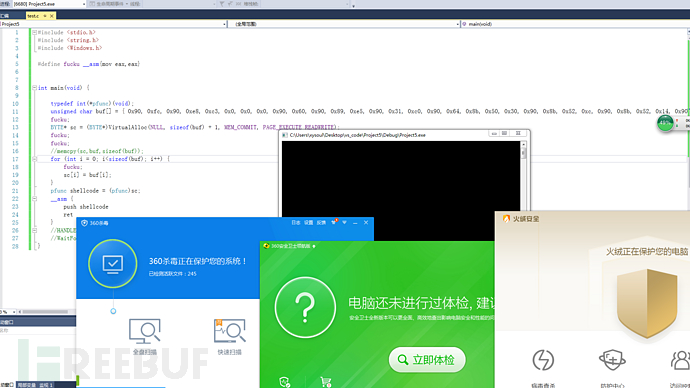Click the typedef int(*pfunc)(void) line
Image resolution: width=690 pixels, height=388 pixels.
(x=92, y=103)
